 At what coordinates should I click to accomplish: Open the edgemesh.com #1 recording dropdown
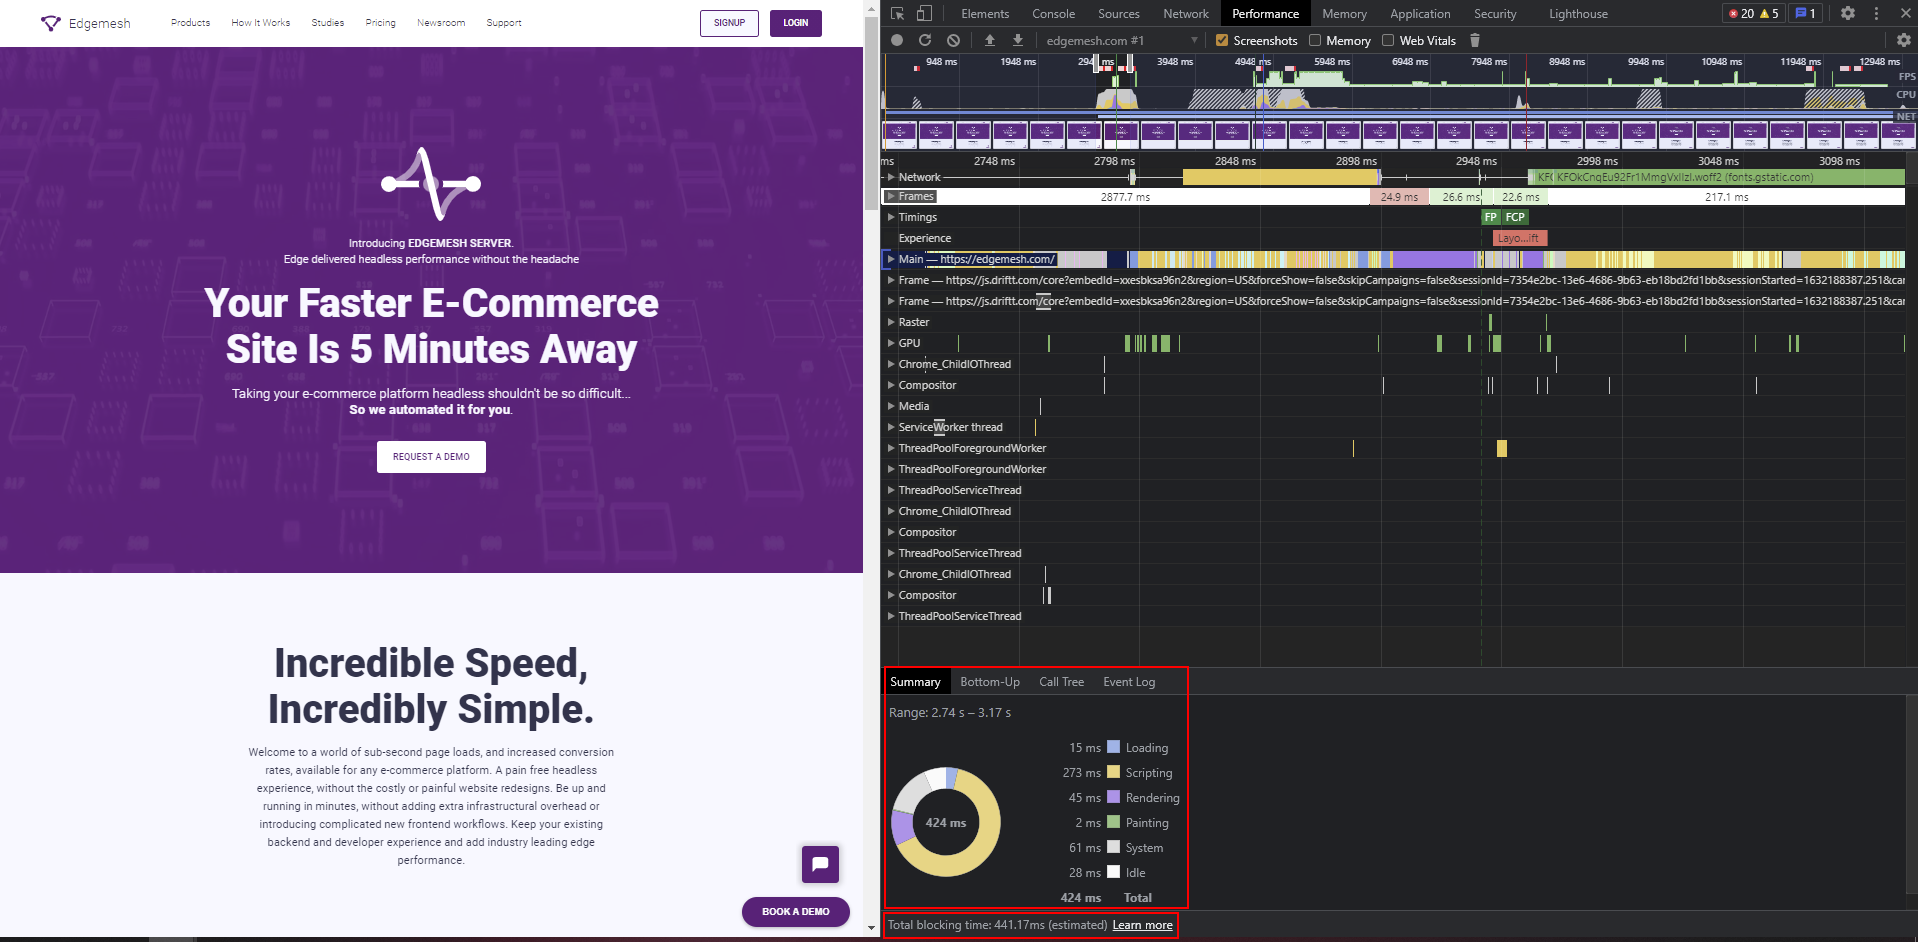(1122, 40)
